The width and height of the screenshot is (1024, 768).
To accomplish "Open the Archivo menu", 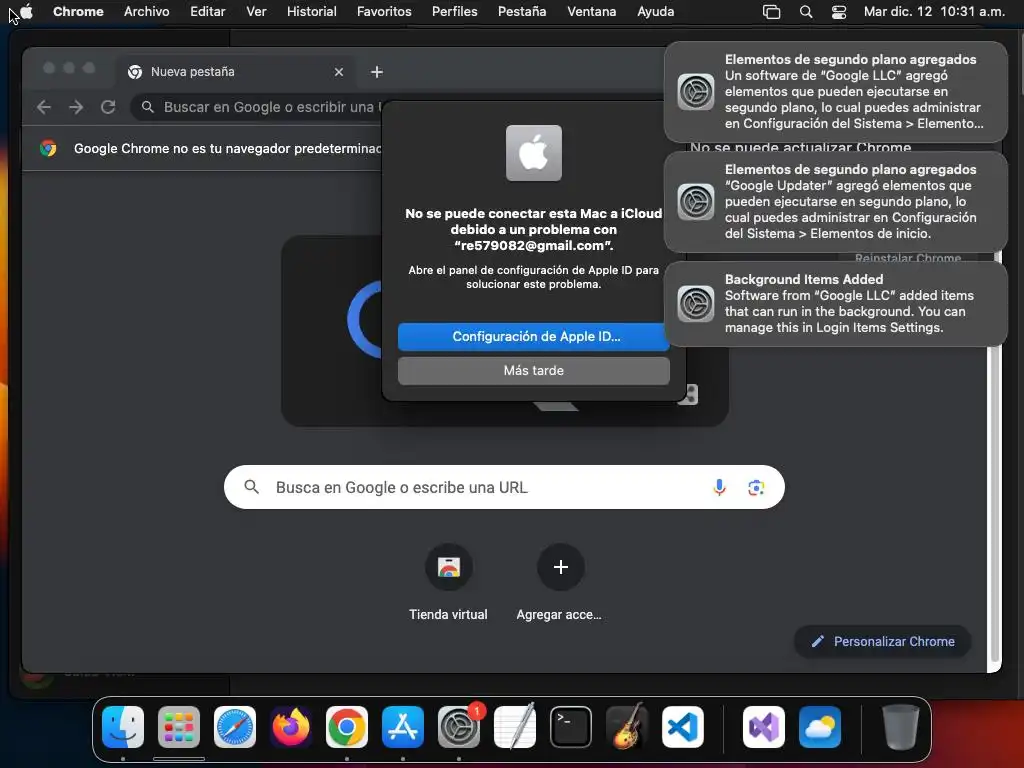I will coord(147,11).
